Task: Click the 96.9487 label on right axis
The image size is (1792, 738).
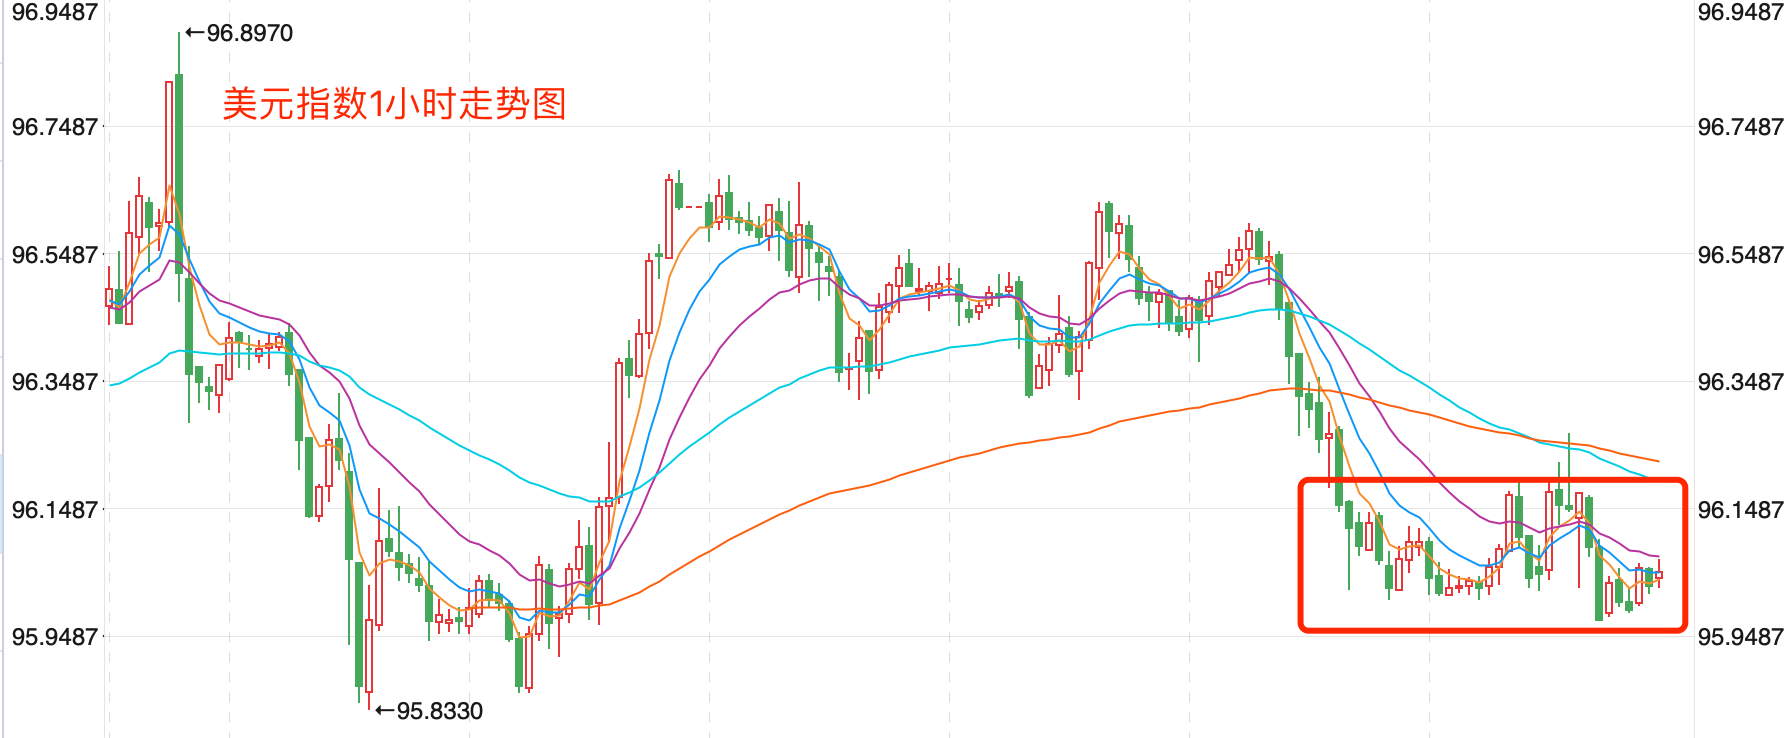Action: click(1740, 12)
